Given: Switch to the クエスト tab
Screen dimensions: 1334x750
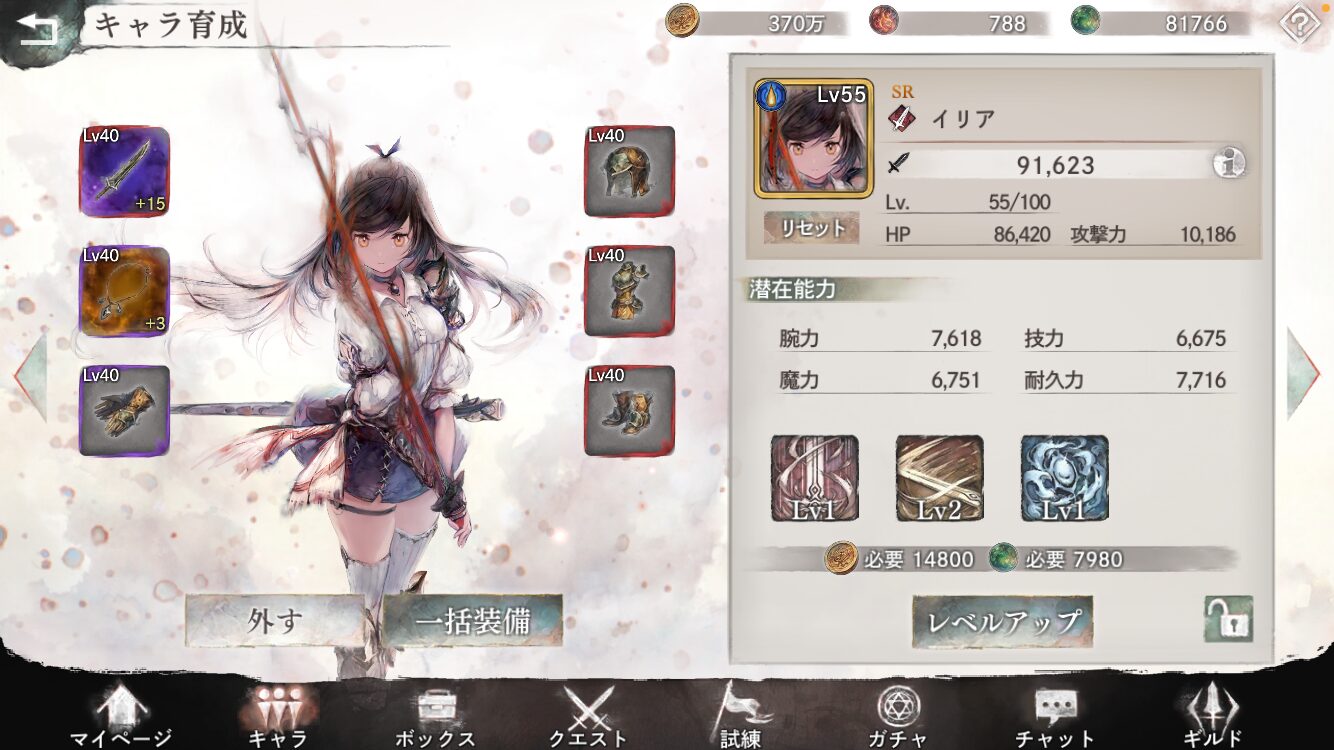Looking at the screenshot, I should 589,716.
